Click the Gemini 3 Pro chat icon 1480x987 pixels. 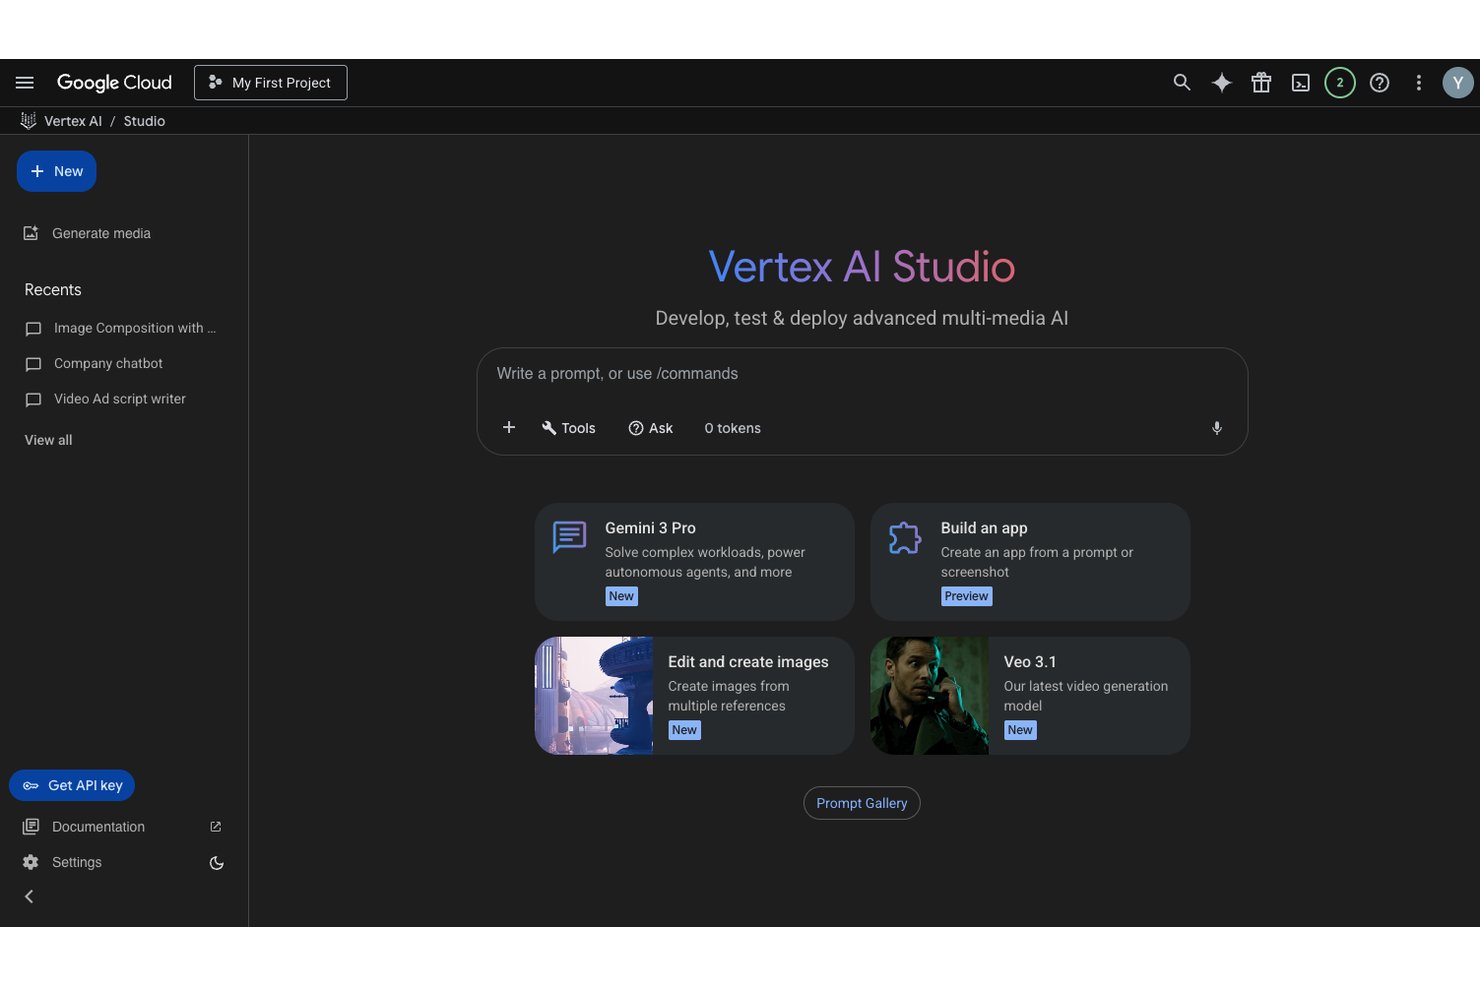coord(570,537)
